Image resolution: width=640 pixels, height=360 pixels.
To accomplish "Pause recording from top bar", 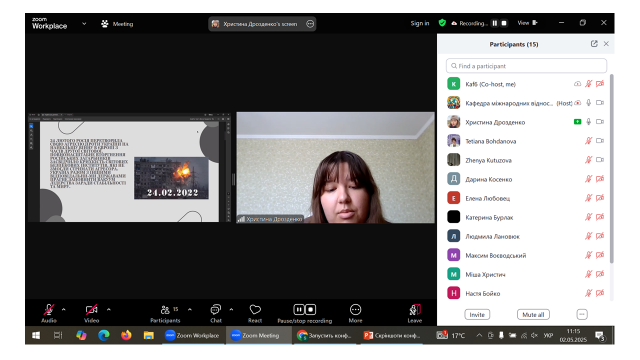I will 495,23.
